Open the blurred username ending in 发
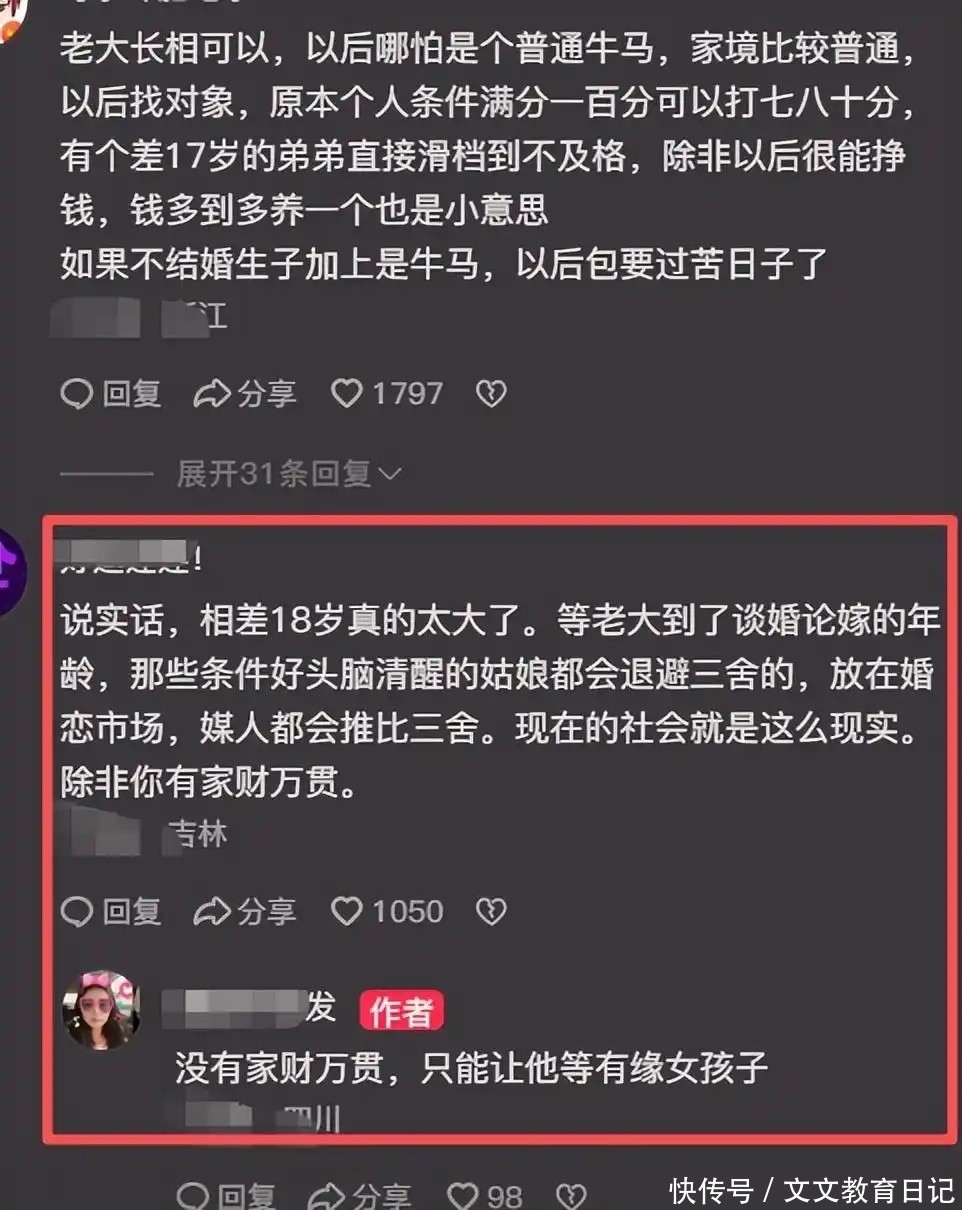This screenshot has height=1210, width=962. 249,1008
